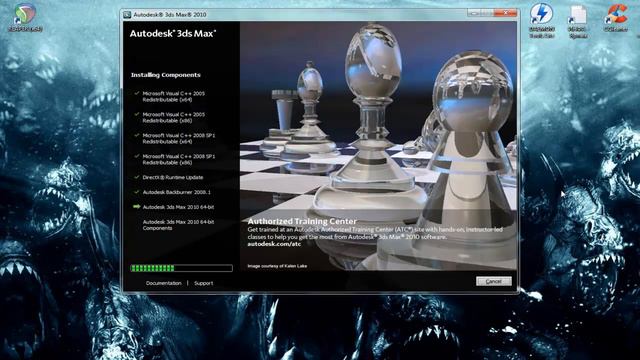Screen dimensions: 640x360
Task: Click checkmark beside Visual C++ 2005 Redistributable (x86)
Action: (136, 115)
